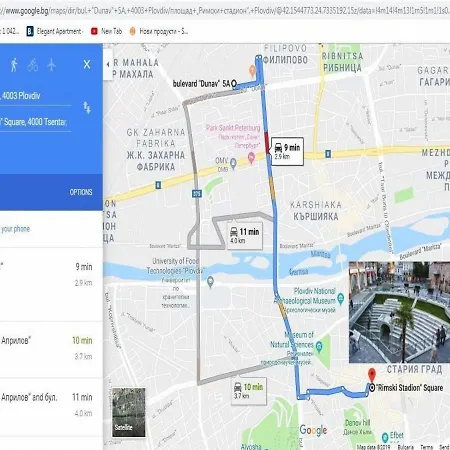
Task: Select the 11 min 4.0 km route in list
Action: coord(51,406)
